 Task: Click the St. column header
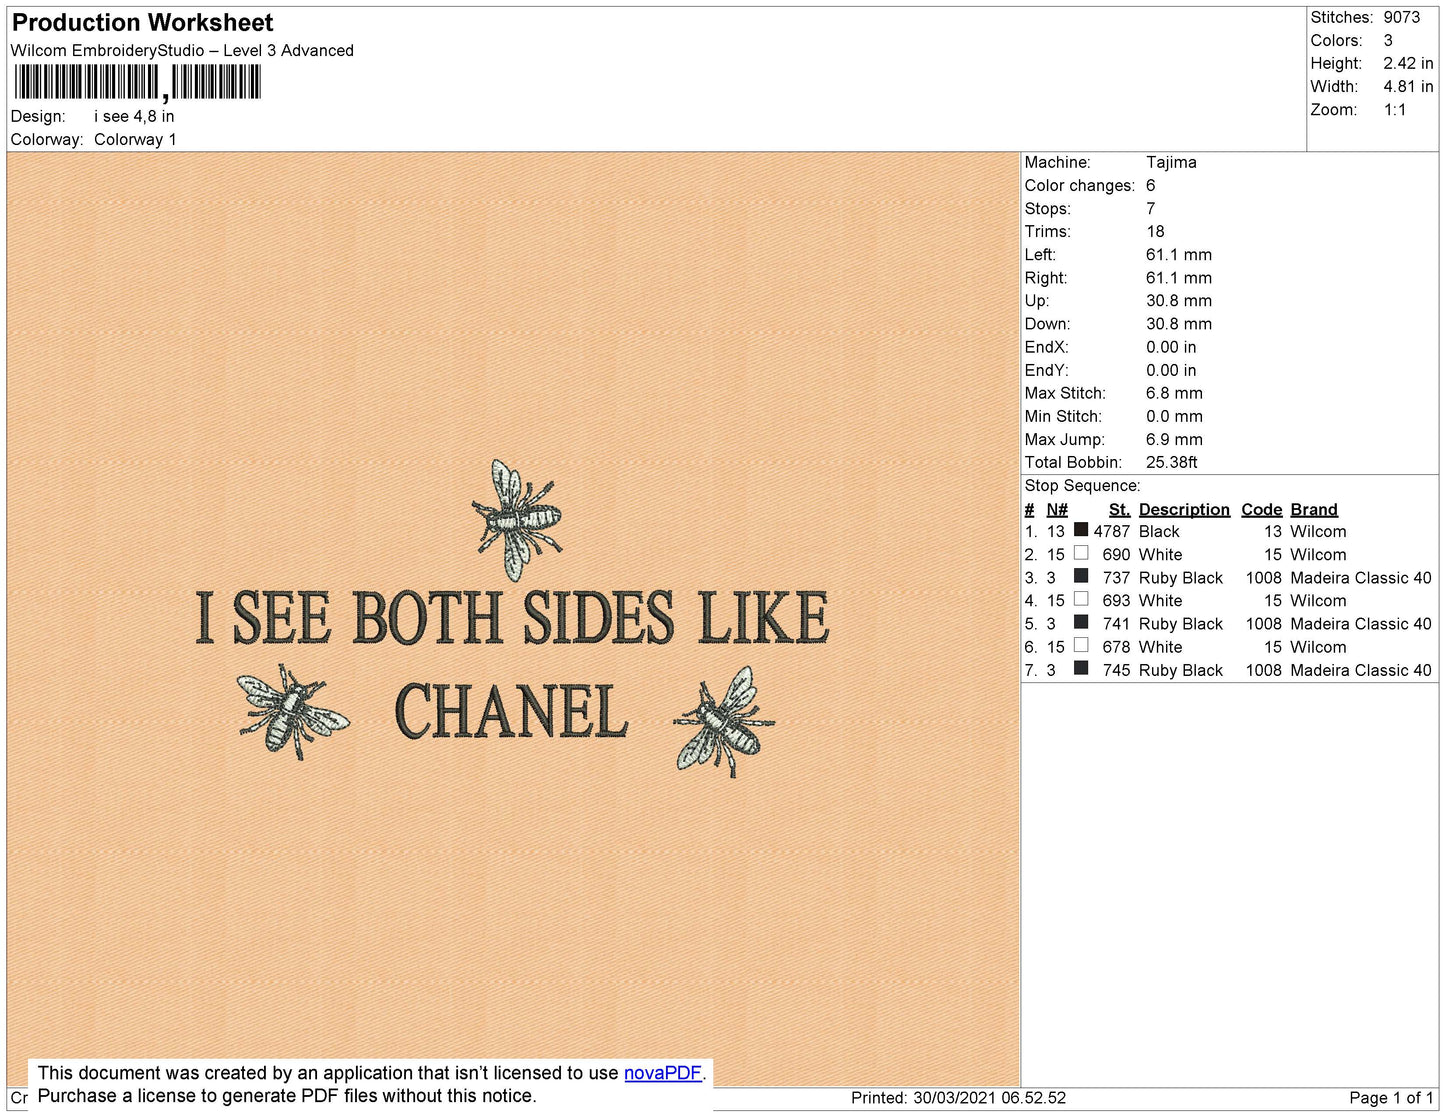[x=1119, y=510]
